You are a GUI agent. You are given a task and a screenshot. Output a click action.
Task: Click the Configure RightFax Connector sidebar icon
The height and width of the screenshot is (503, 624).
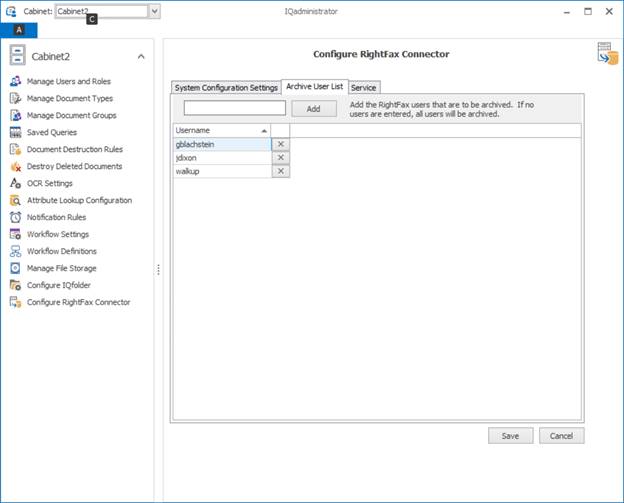(15, 302)
